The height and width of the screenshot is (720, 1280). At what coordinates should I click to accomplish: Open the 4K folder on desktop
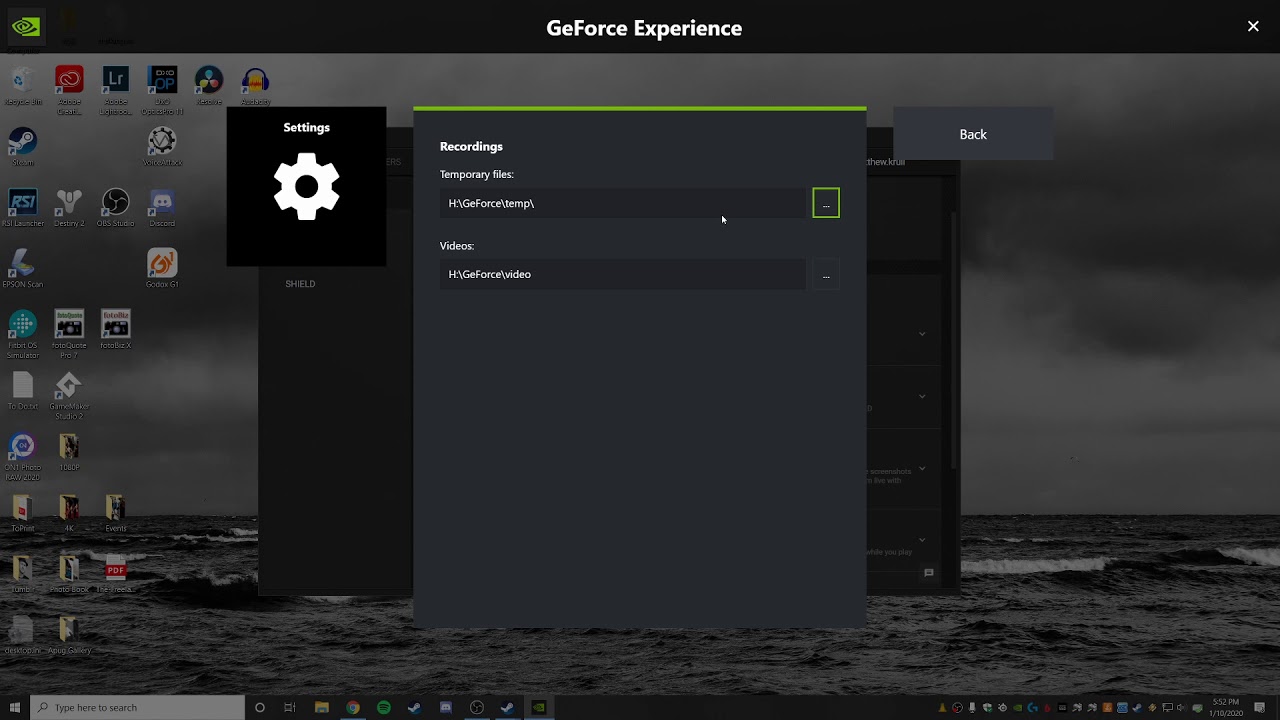tap(69, 513)
